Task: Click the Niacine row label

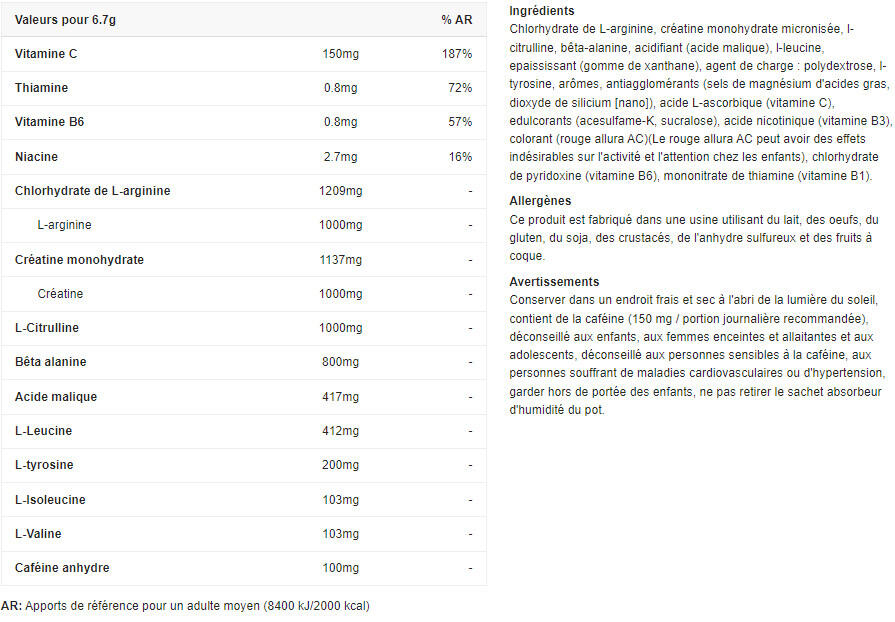Action: [x=37, y=157]
